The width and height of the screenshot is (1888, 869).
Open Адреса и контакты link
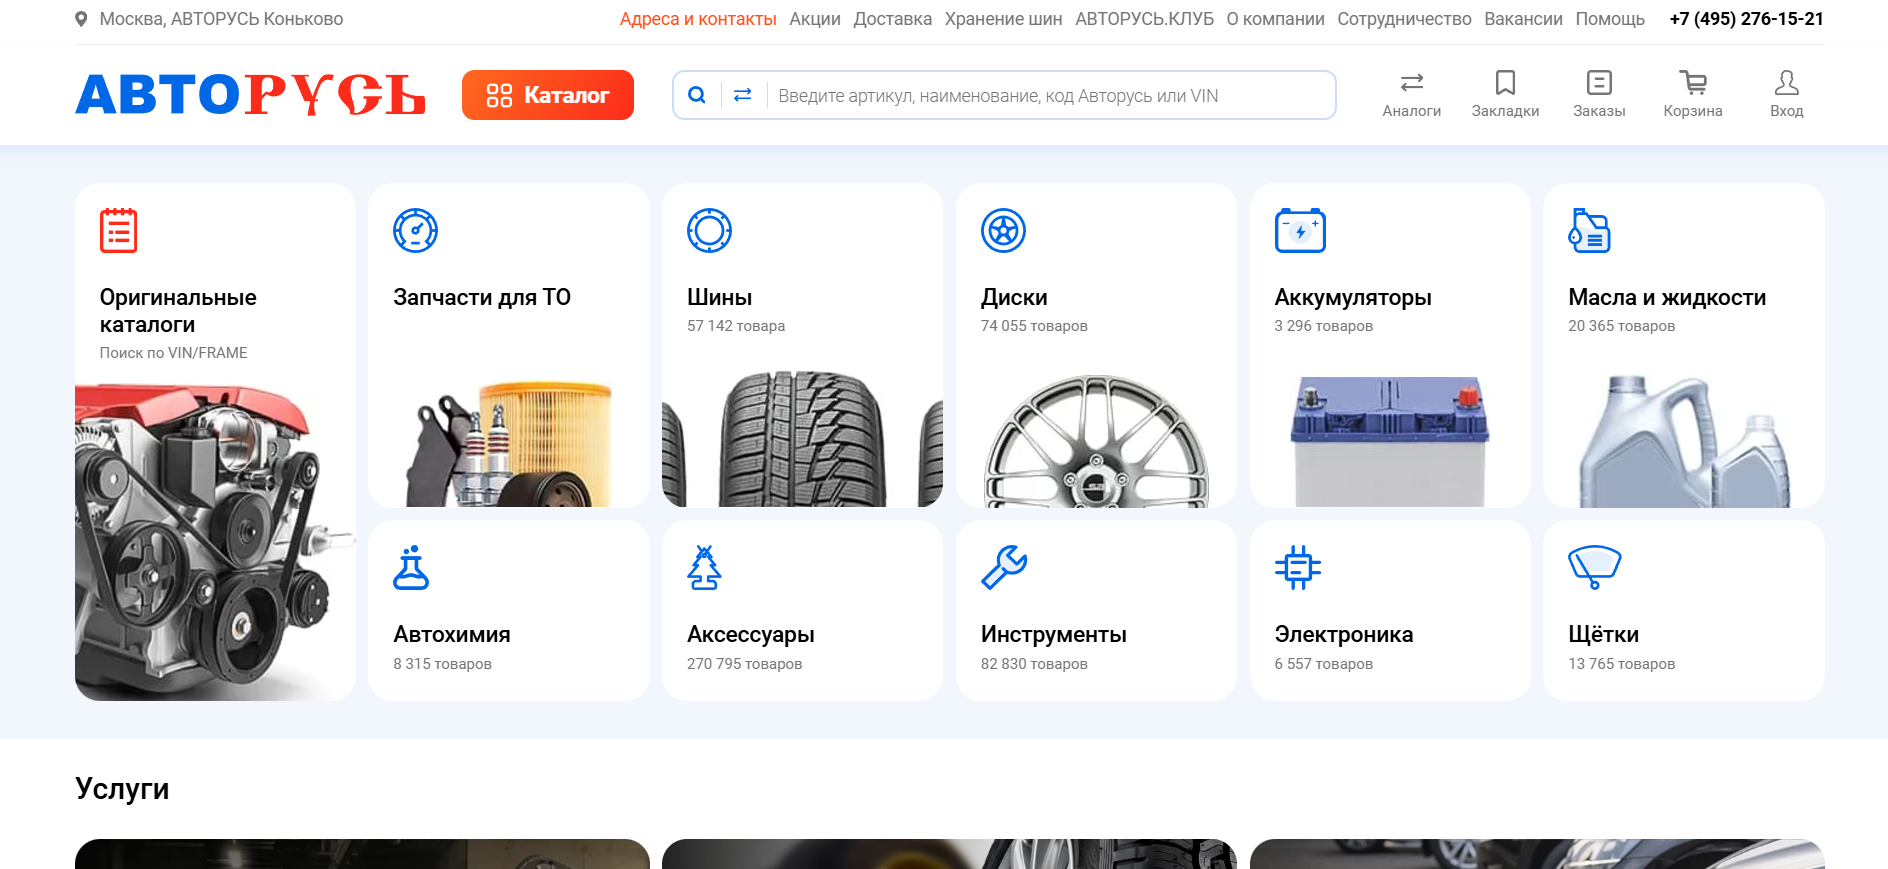[x=698, y=19]
